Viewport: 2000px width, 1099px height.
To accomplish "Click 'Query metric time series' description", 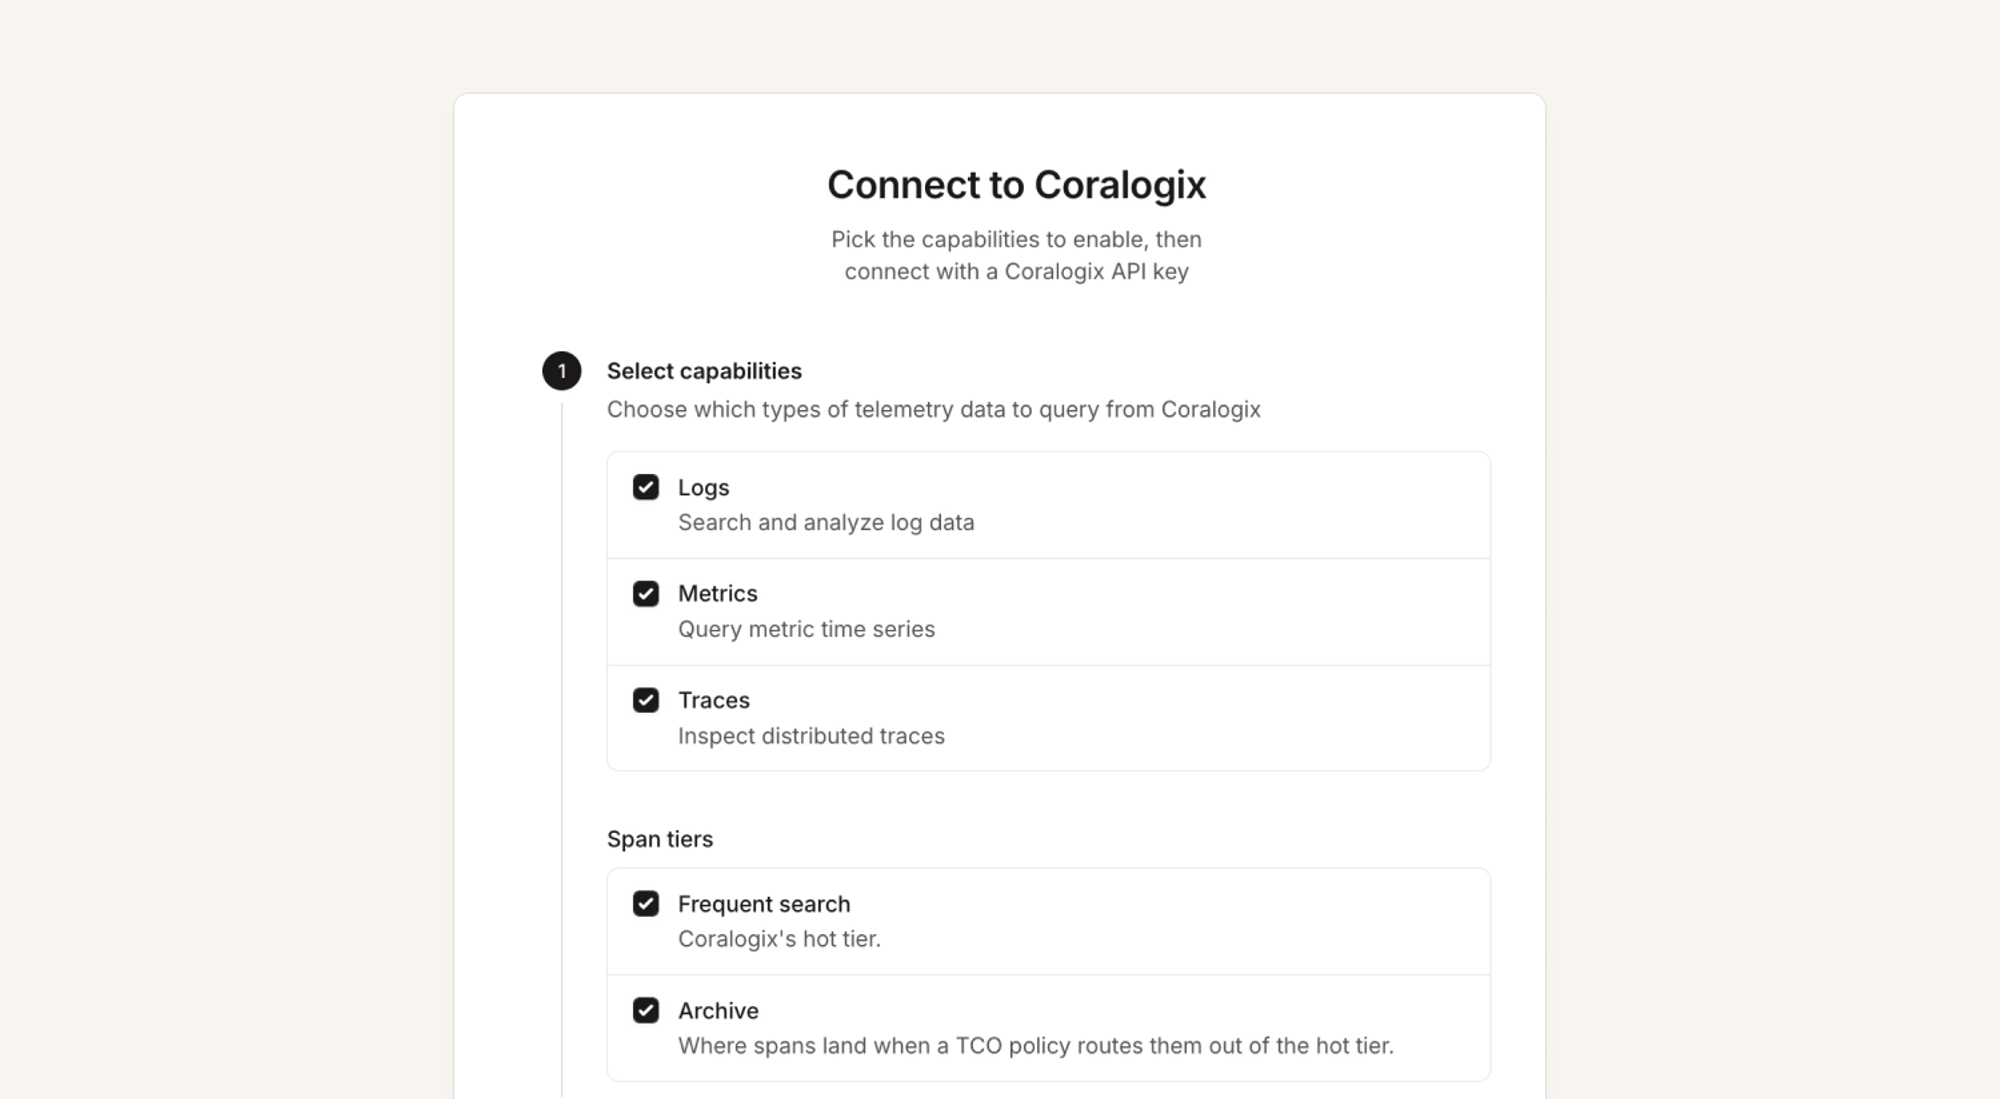I will 807,629.
